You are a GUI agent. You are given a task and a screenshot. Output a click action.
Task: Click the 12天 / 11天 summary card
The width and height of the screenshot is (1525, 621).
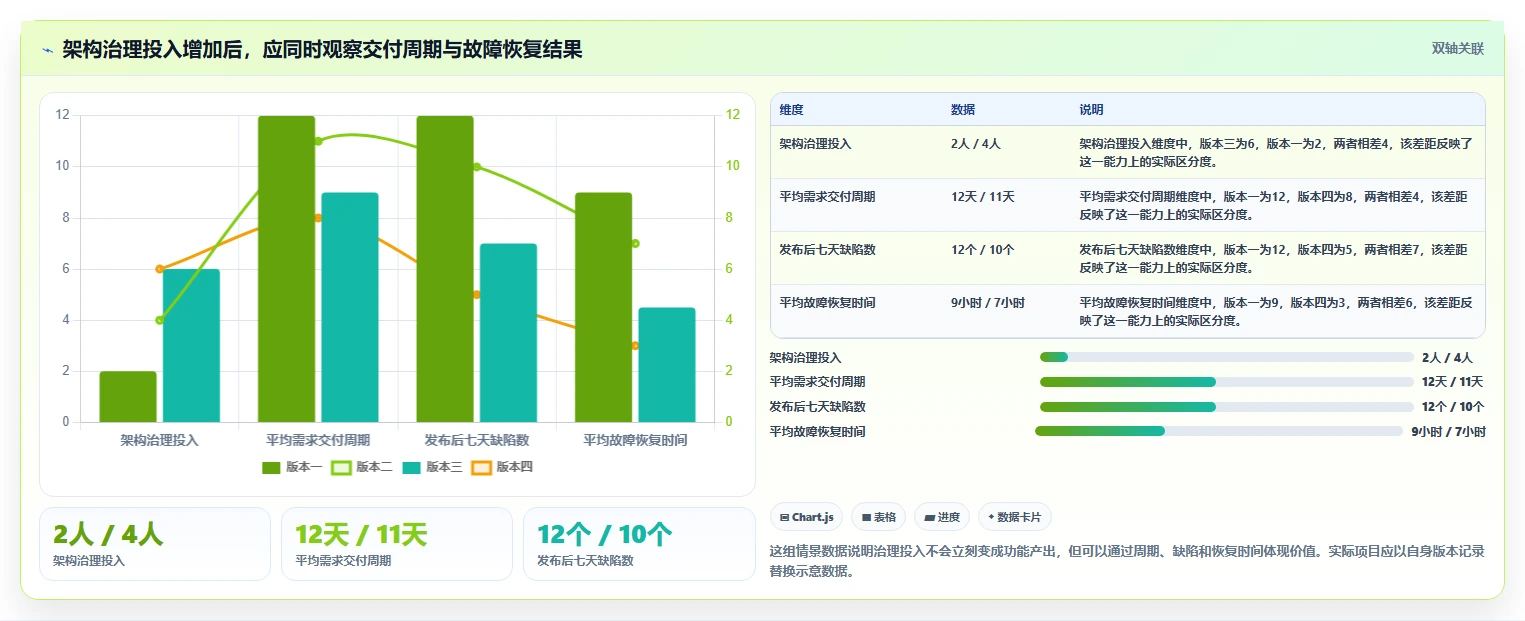(397, 544)
